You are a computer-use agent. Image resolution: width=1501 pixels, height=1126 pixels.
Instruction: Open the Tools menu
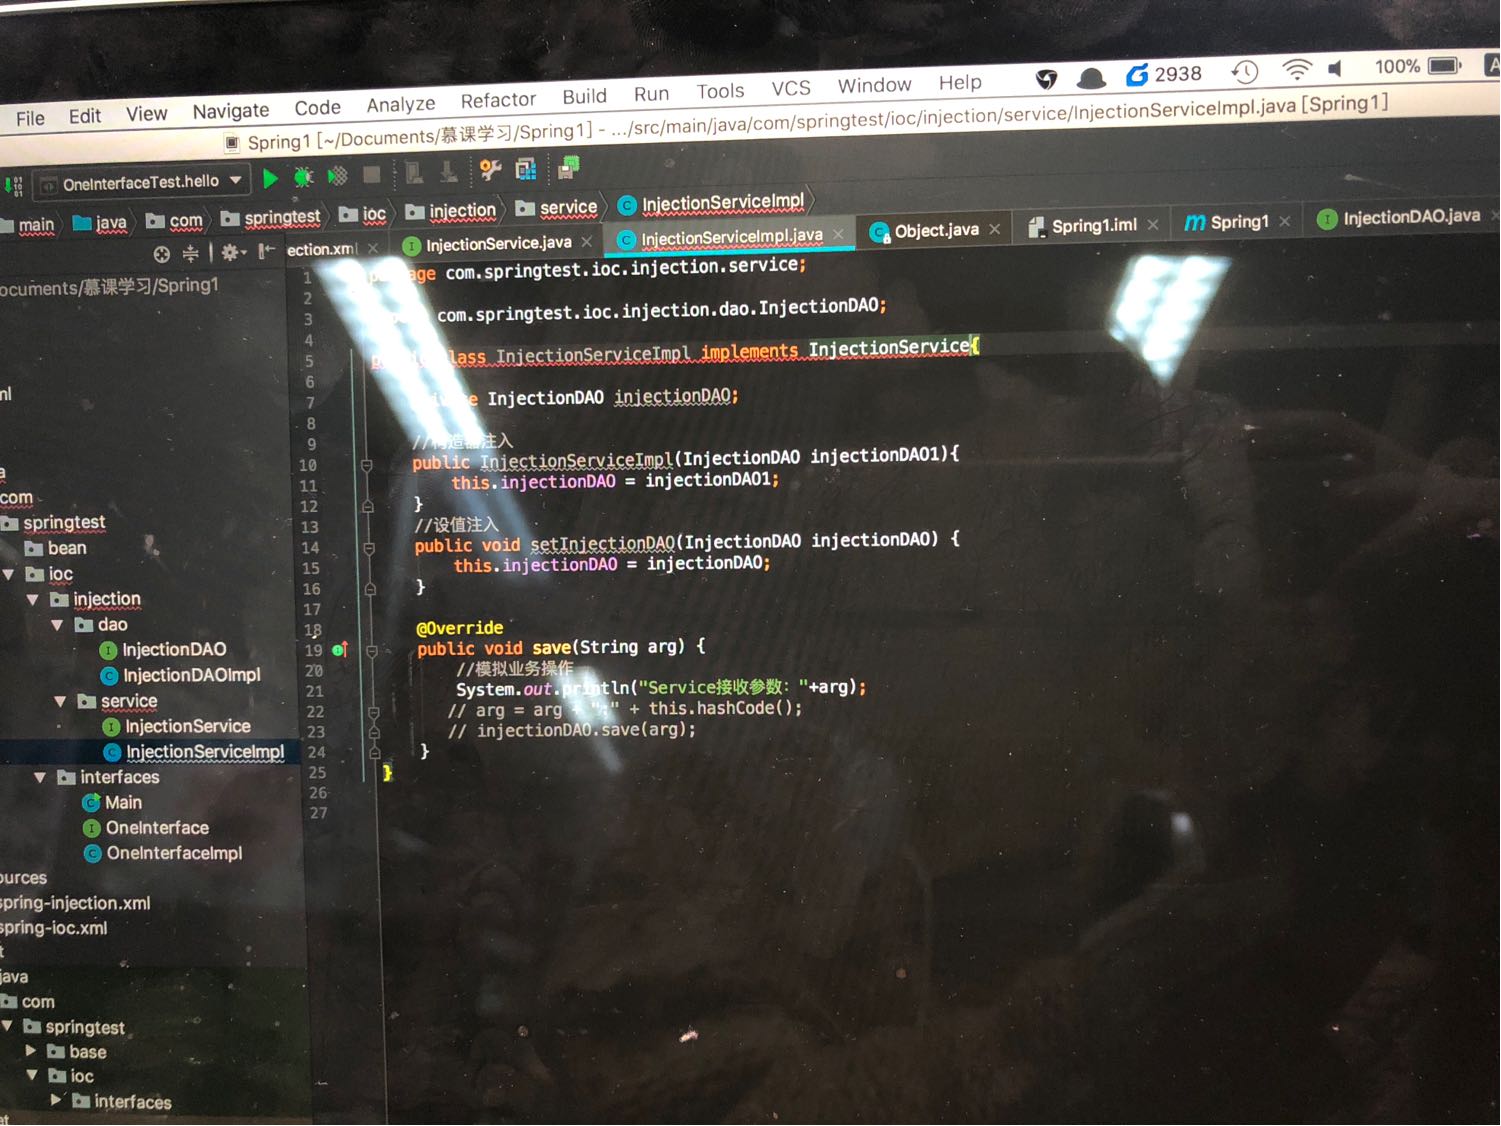tap(720, 91)
